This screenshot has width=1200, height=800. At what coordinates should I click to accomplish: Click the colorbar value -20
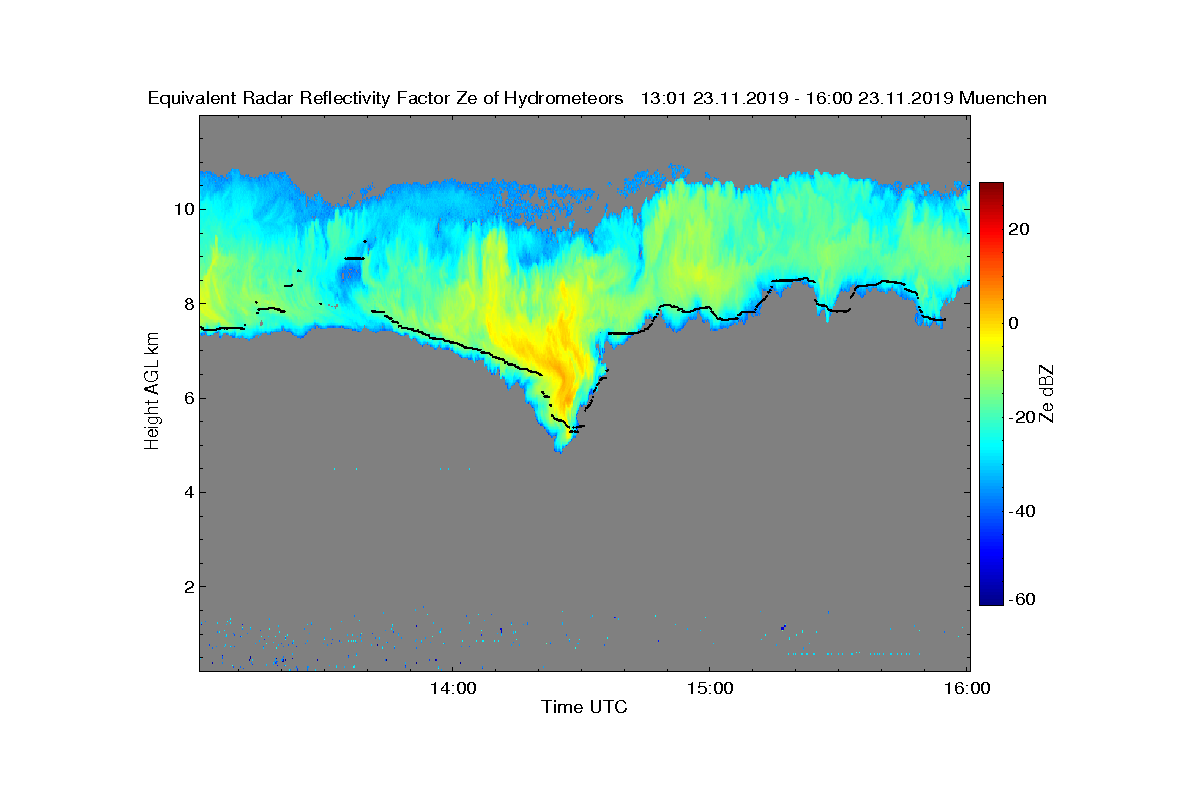1022,417
